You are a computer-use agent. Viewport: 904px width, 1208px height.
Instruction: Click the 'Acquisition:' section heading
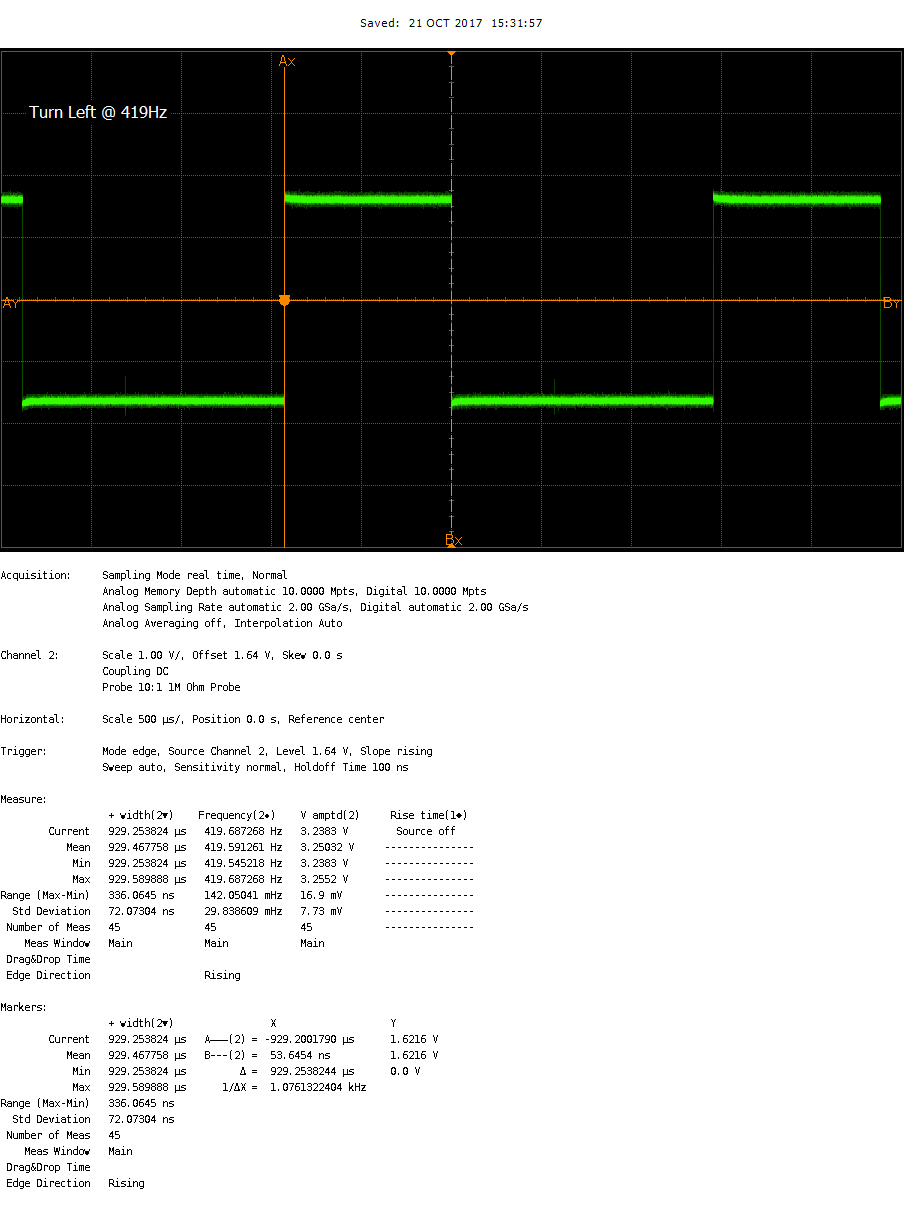tap(36, 575)
